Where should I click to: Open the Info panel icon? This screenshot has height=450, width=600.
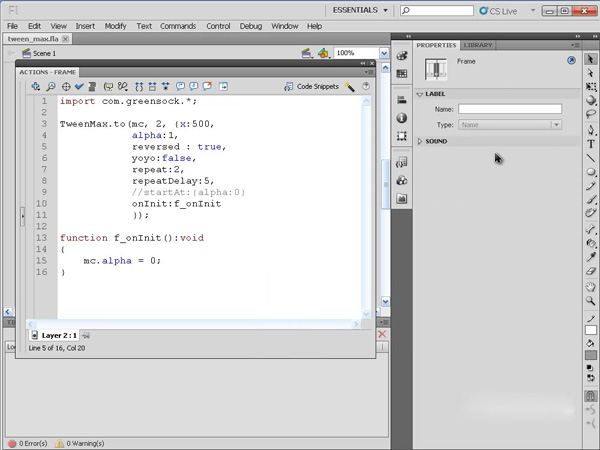point(402,117)
